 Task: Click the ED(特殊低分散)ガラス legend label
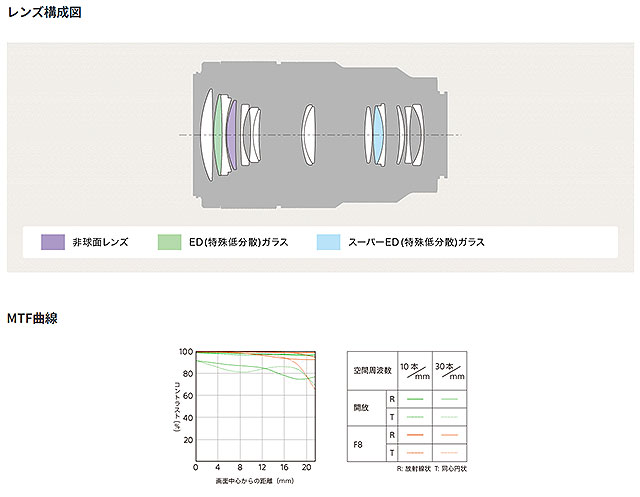tap(237, 242)
